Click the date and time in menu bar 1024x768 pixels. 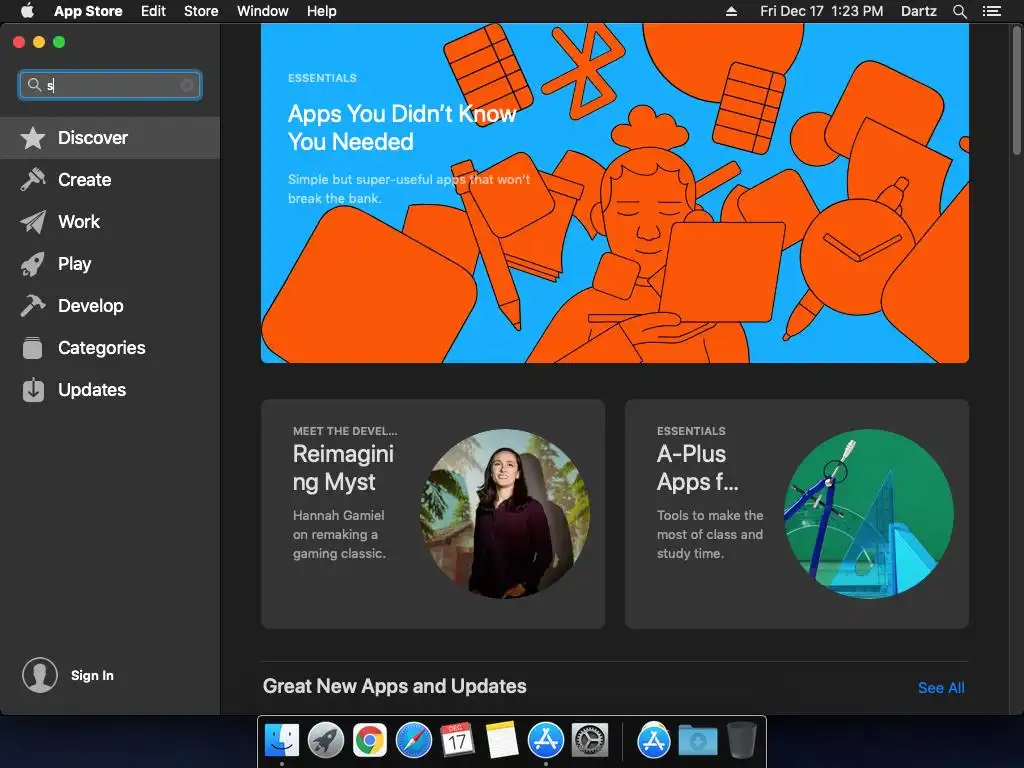click(822, 11)
